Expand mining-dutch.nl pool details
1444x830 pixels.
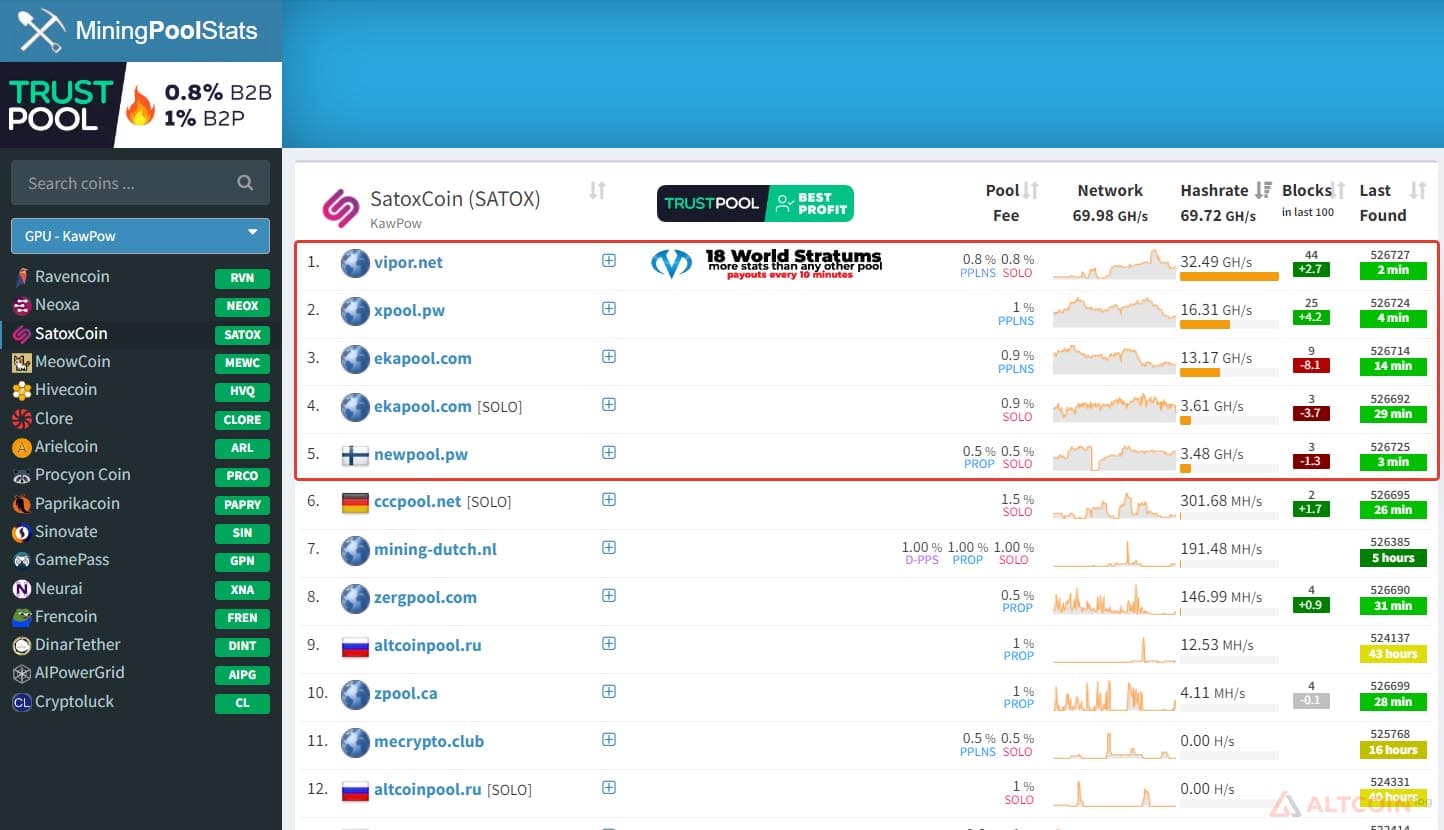point(608,548)
